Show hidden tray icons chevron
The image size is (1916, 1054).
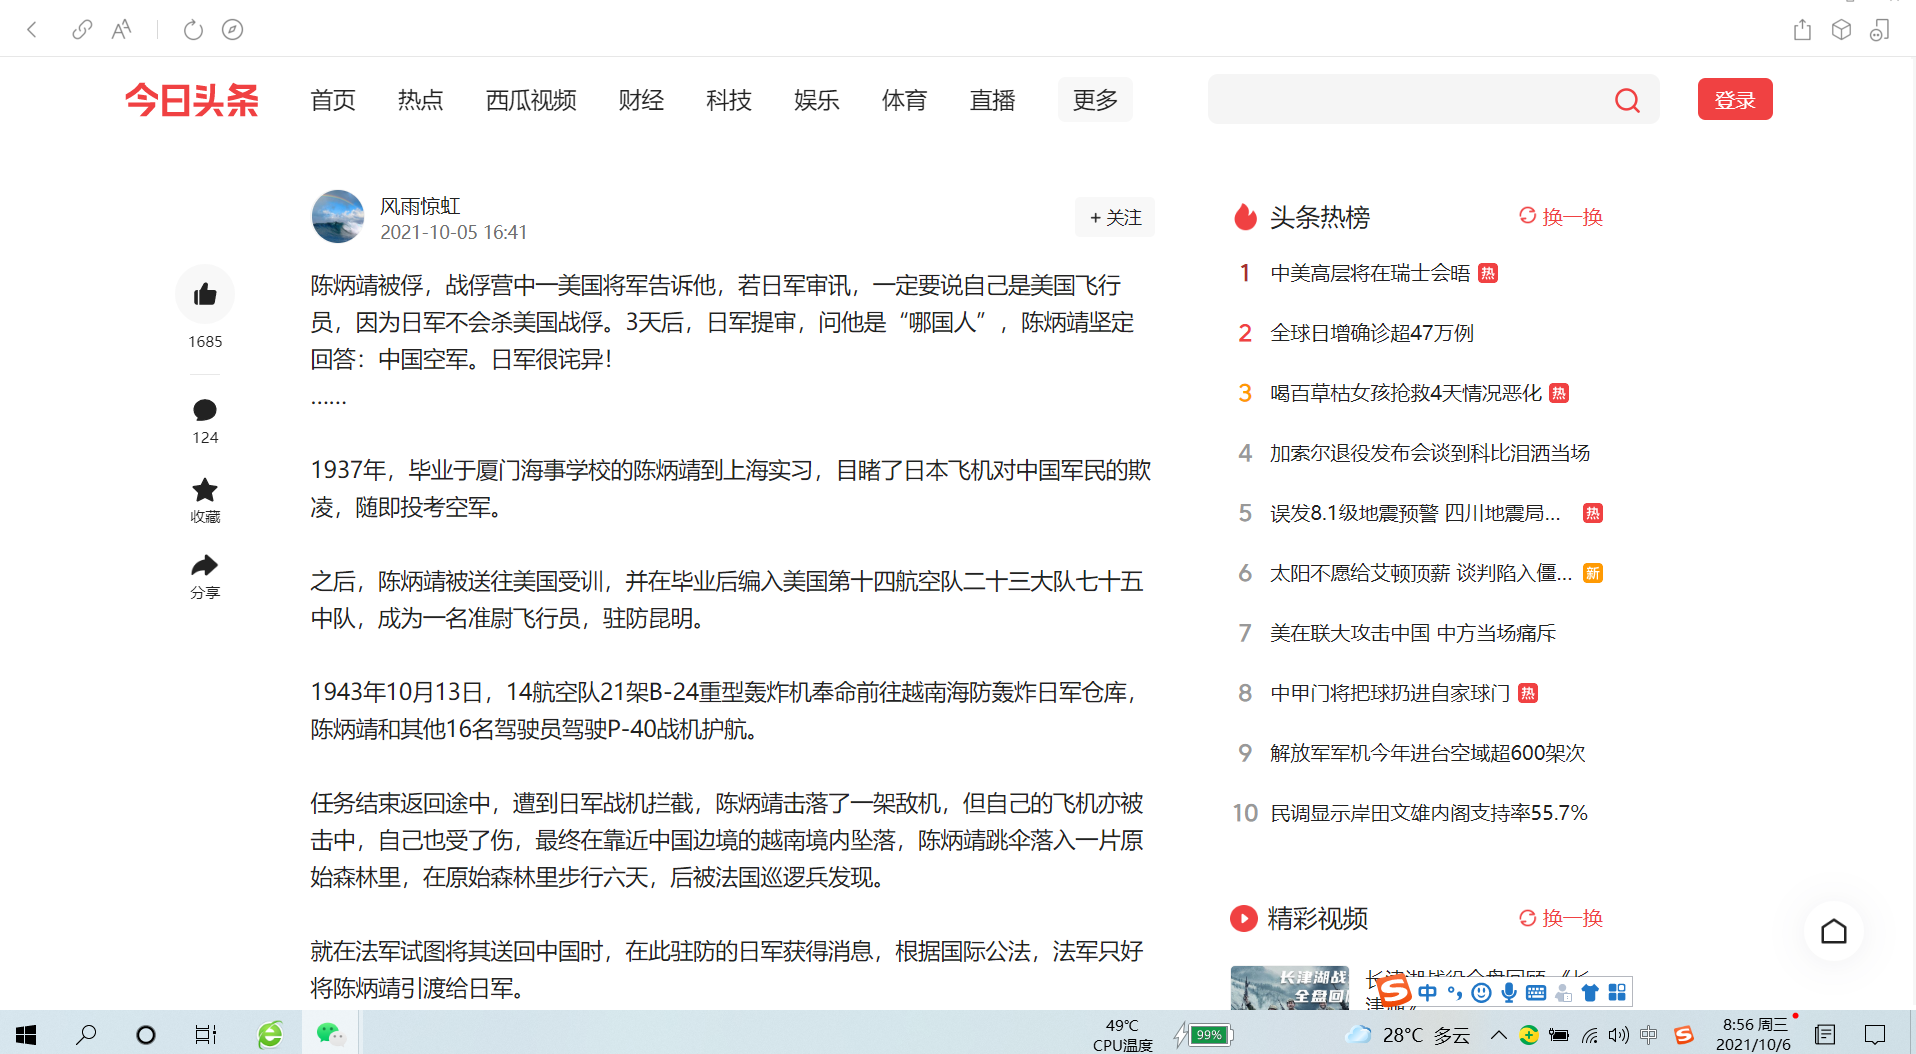1499,1035
